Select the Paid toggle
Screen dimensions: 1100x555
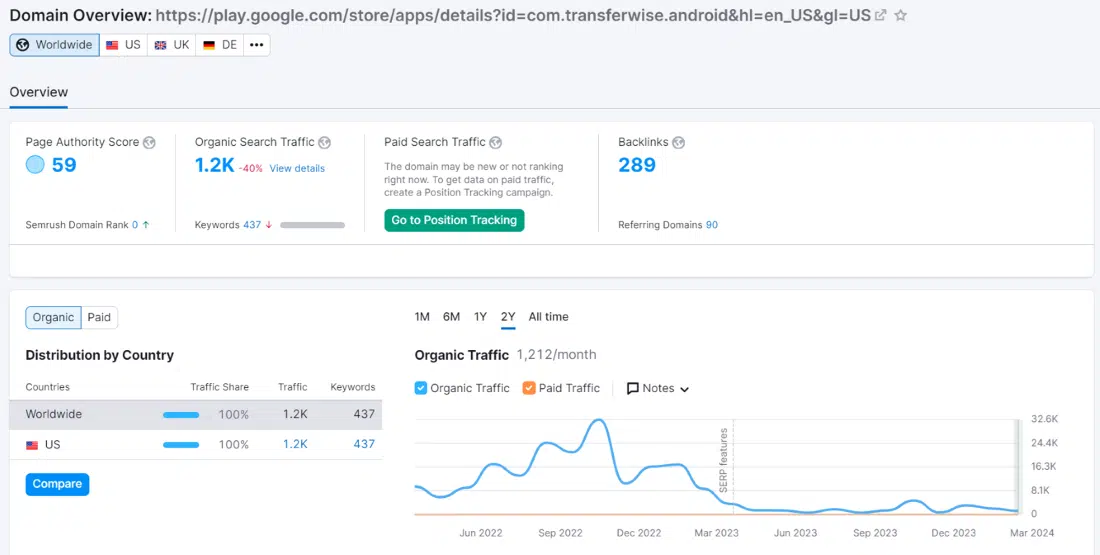tap(99, 317)
